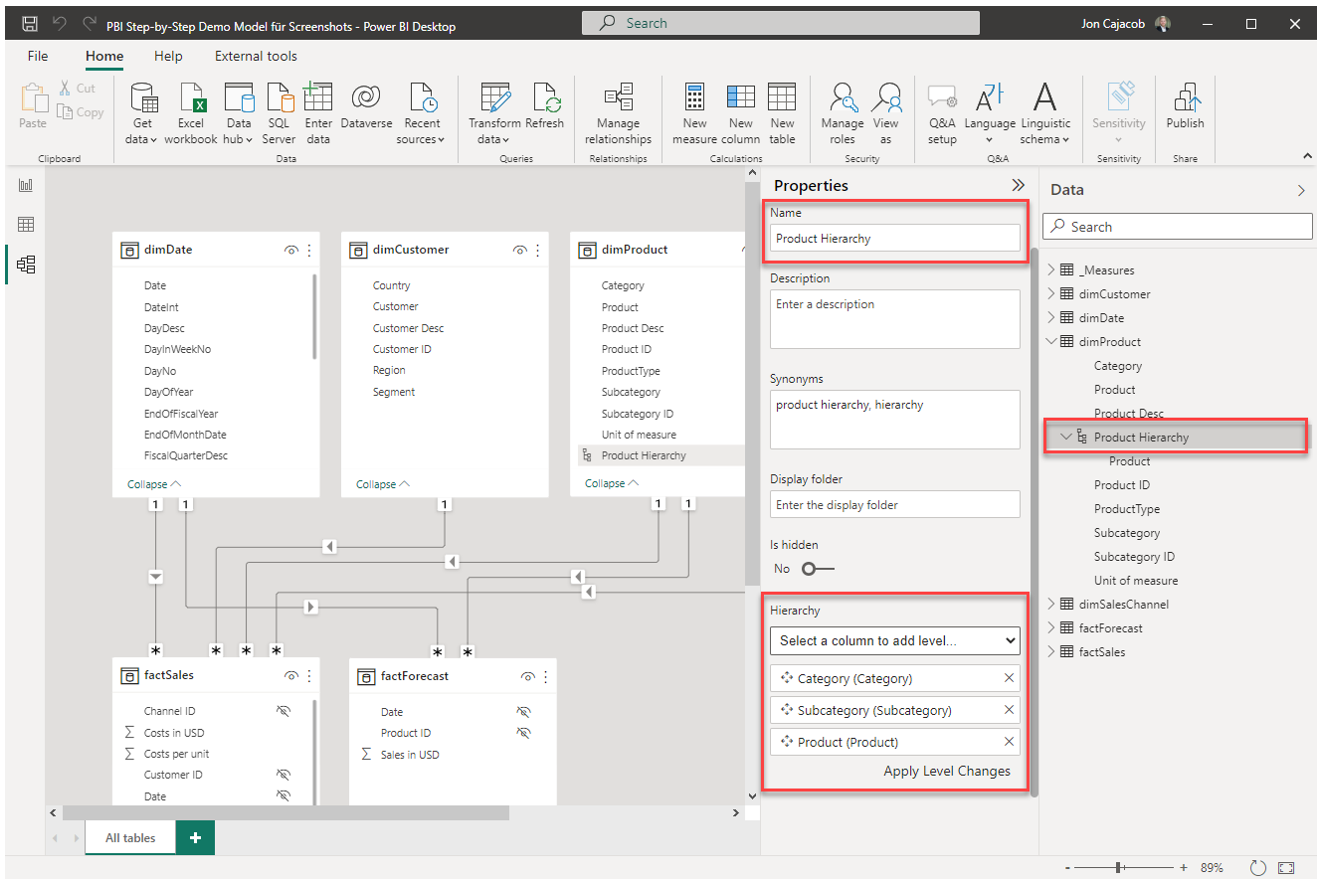Select the All tables layout tab
The height and width of the screenshot is (885, 1323).
(130, 838)
